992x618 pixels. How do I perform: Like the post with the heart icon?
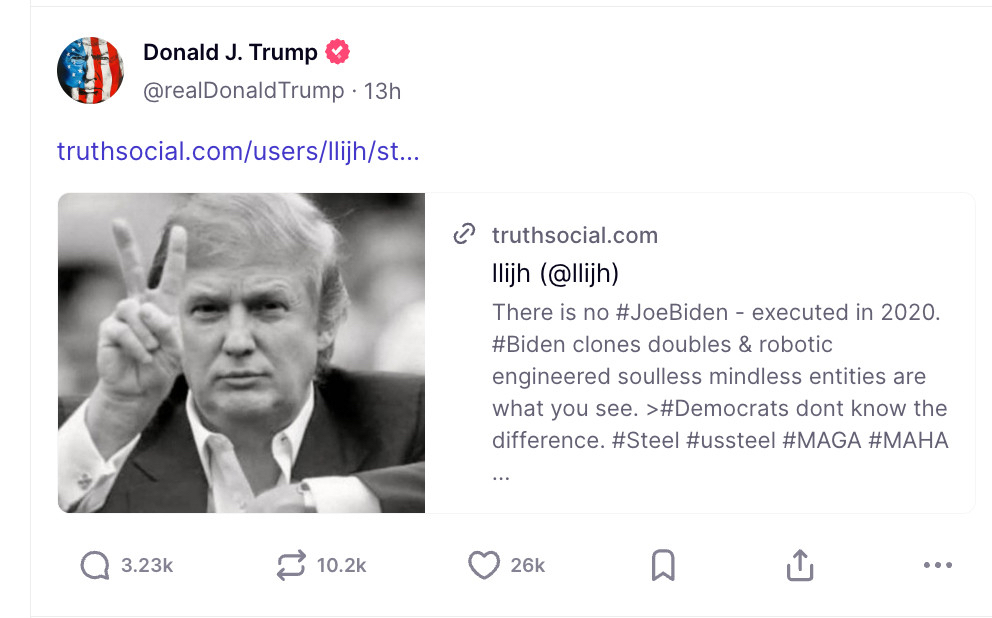point(484,566)
